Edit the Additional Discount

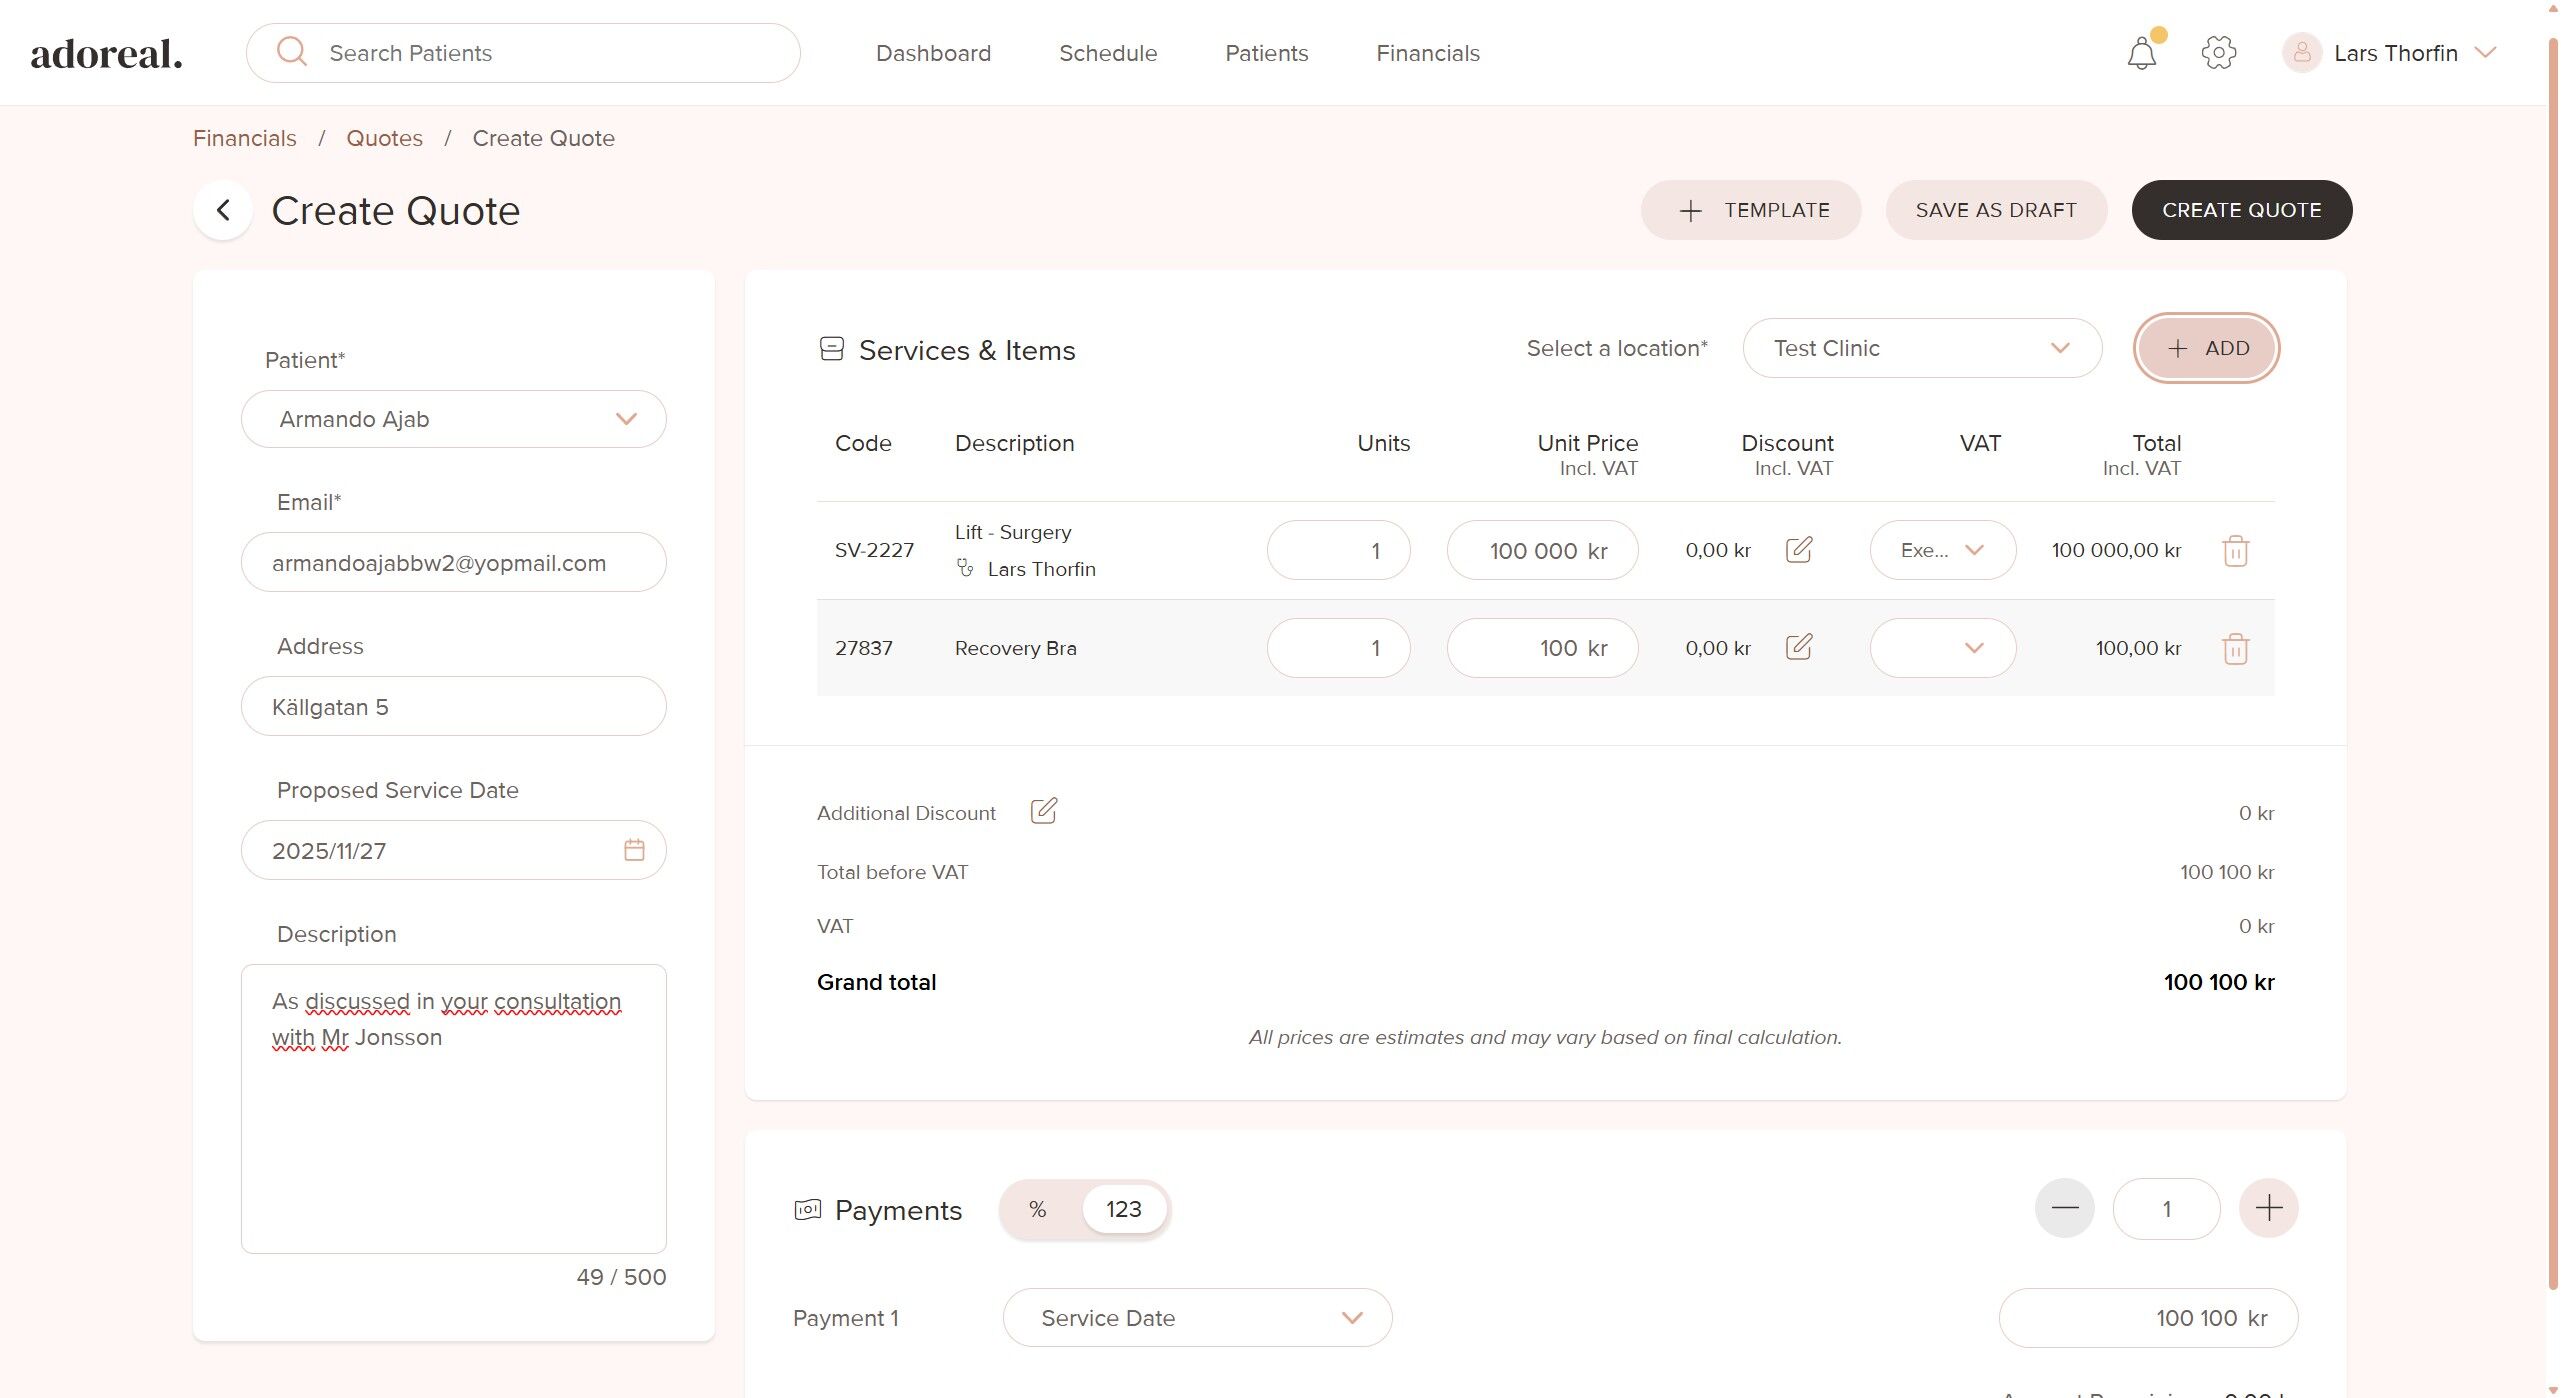1043,811
